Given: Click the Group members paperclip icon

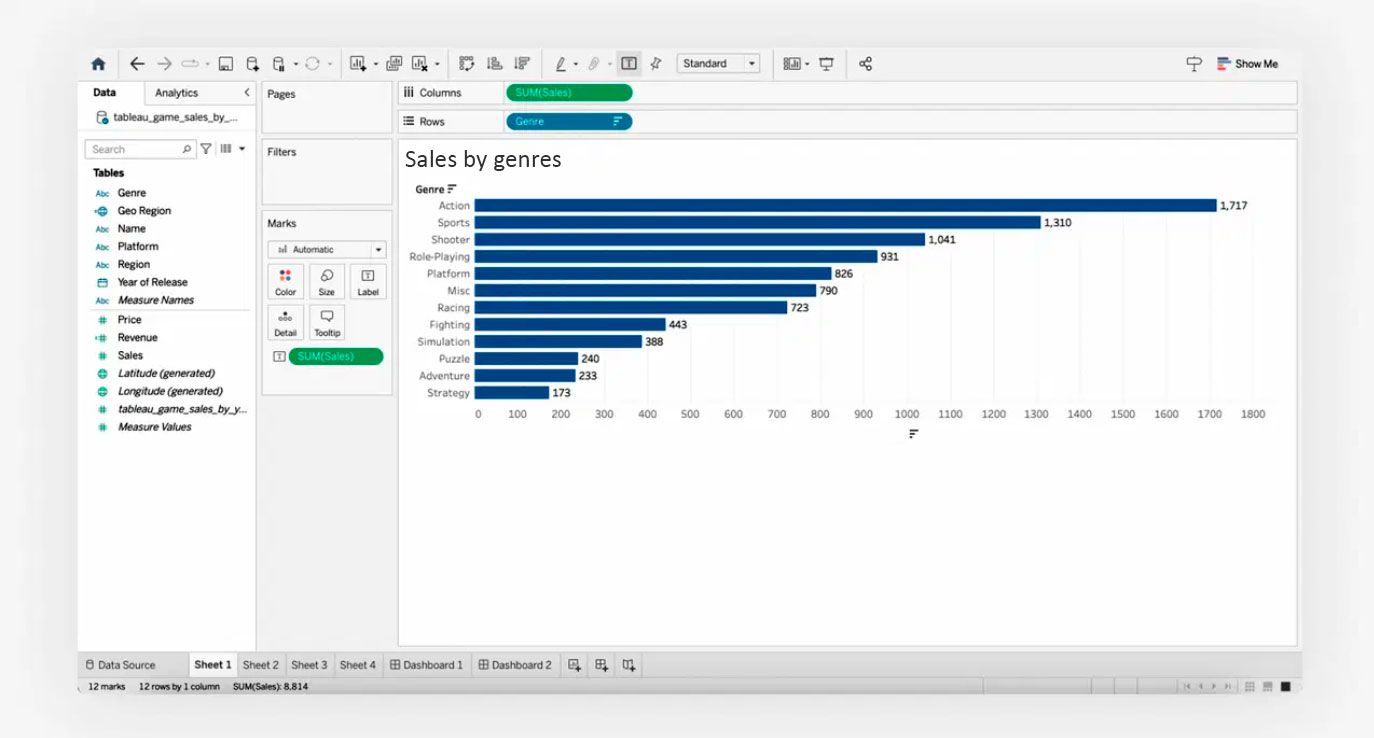Looking at the screenshot, I should (x=594, y=64).
